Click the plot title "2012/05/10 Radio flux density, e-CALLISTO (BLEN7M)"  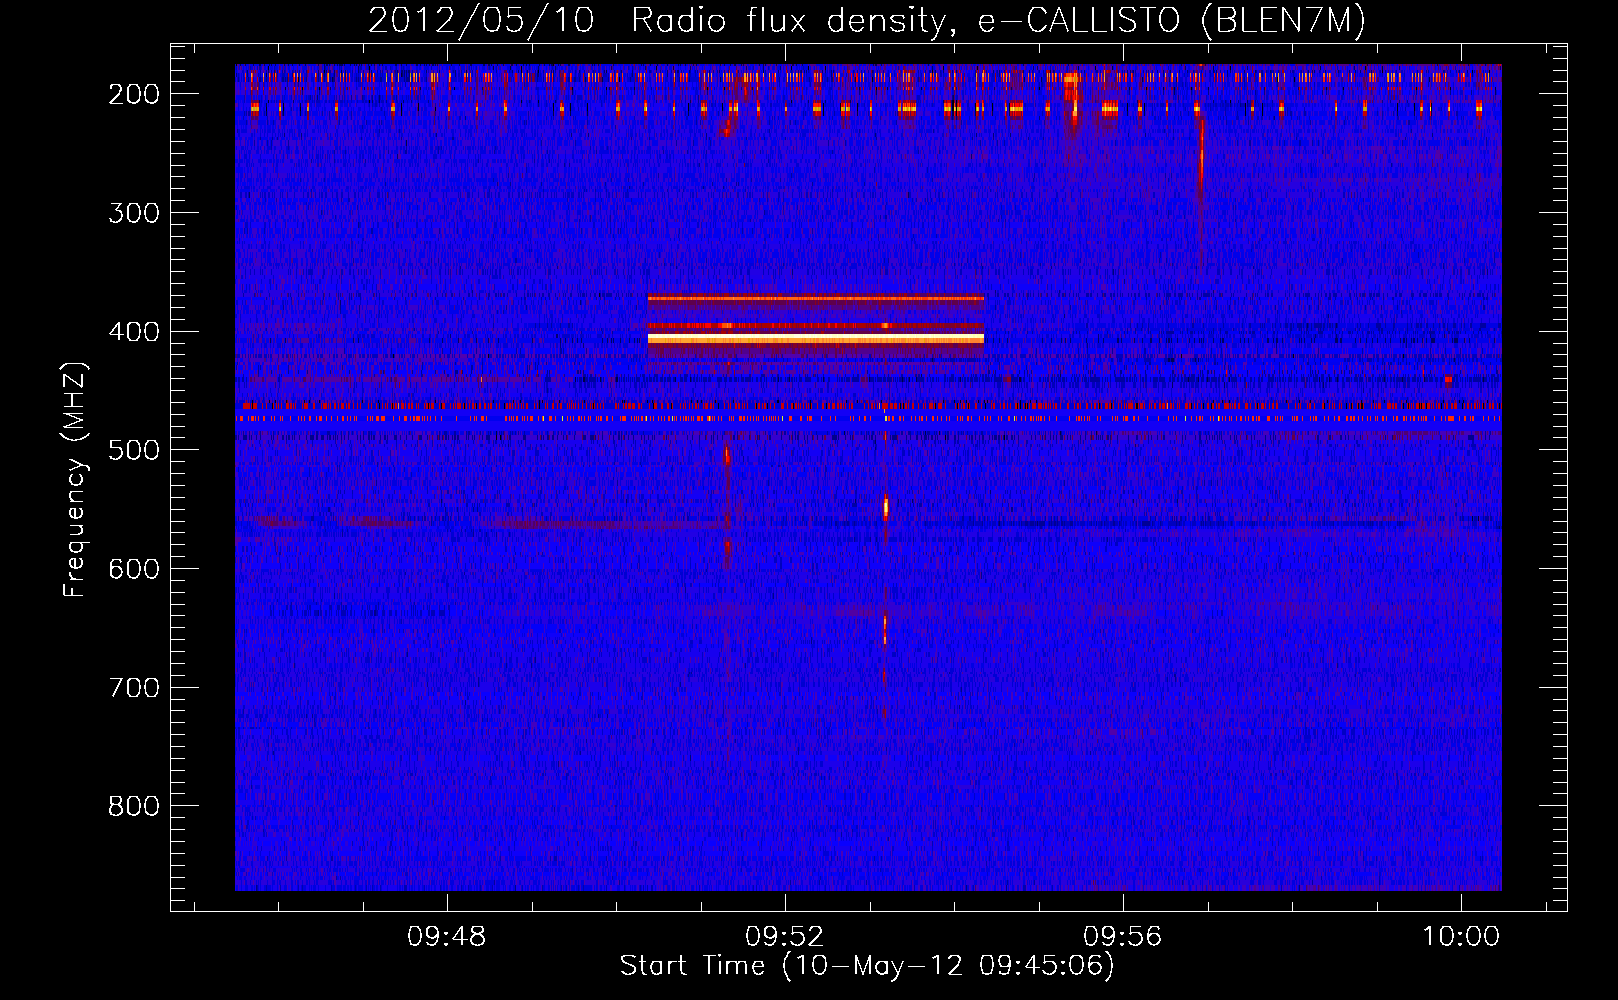[x=867, y=20]
